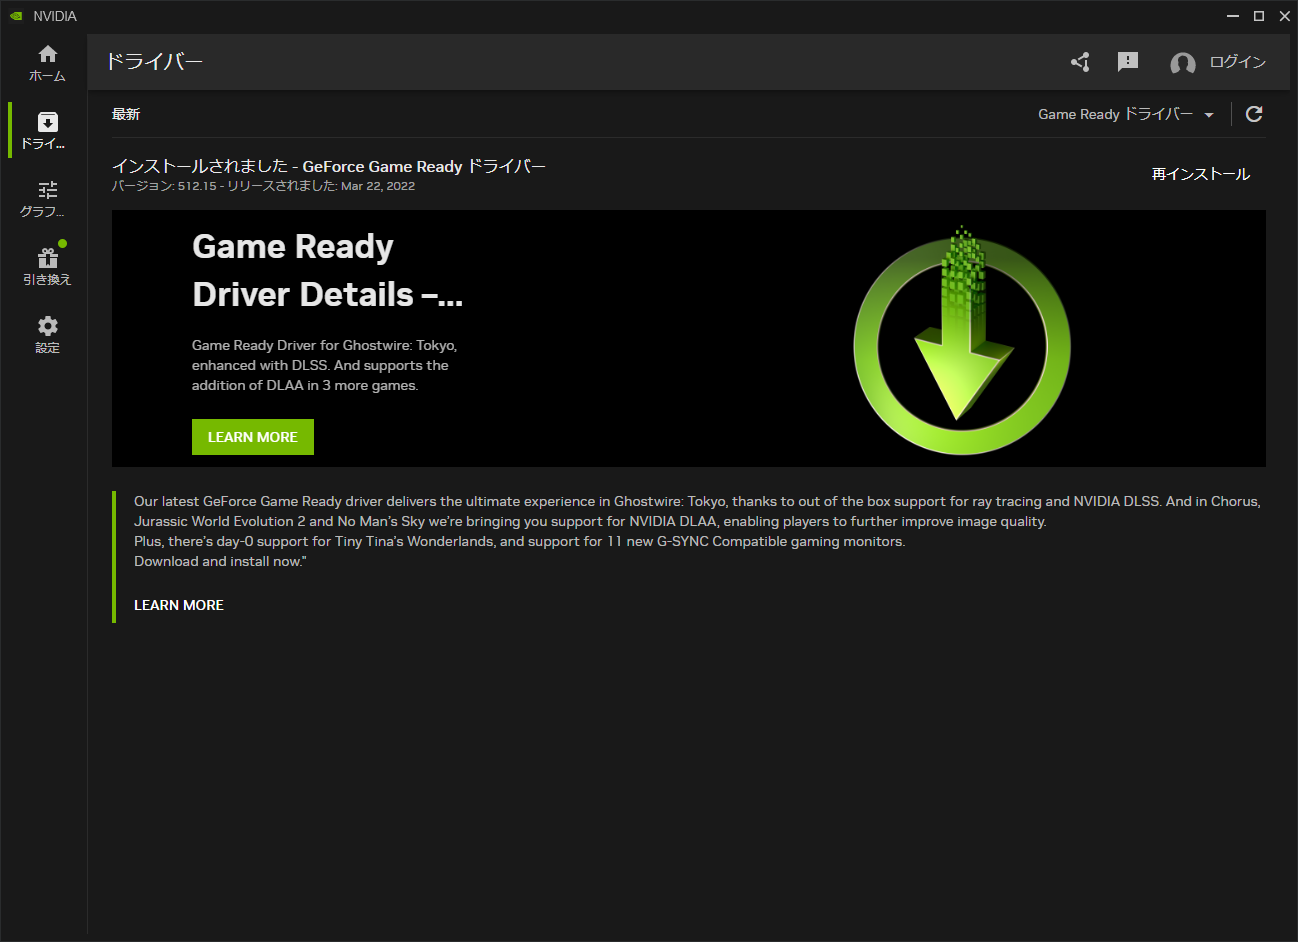Click the 再インストール button
Image resolution: width=1298 pixels, height=942 pixels.
(x=1200, y=174)
